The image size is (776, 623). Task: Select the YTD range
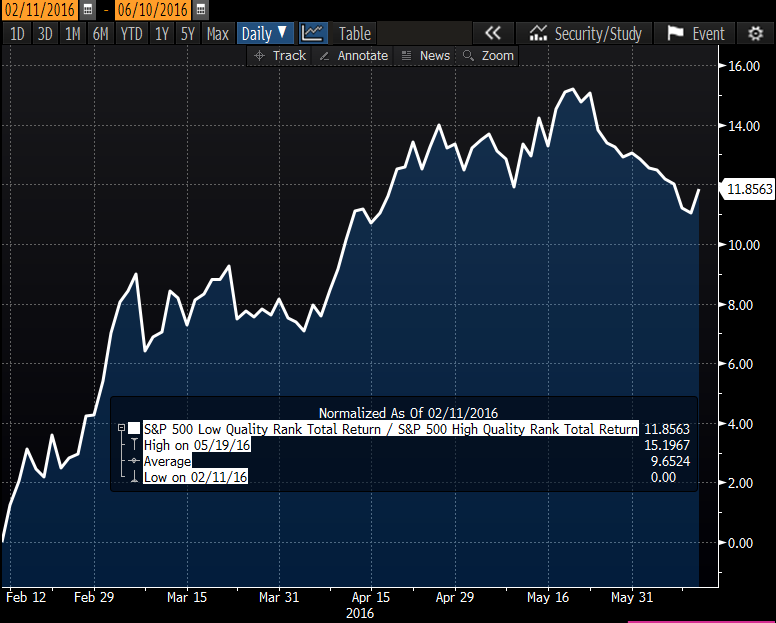click(132, 33)
